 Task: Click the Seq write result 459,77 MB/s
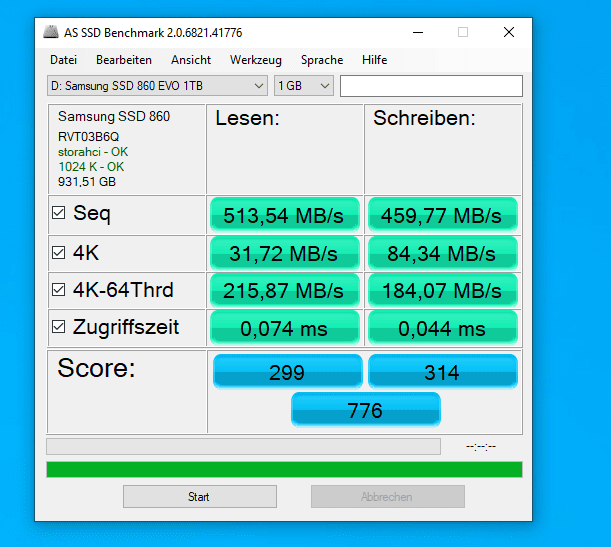[x=443, y=215]
